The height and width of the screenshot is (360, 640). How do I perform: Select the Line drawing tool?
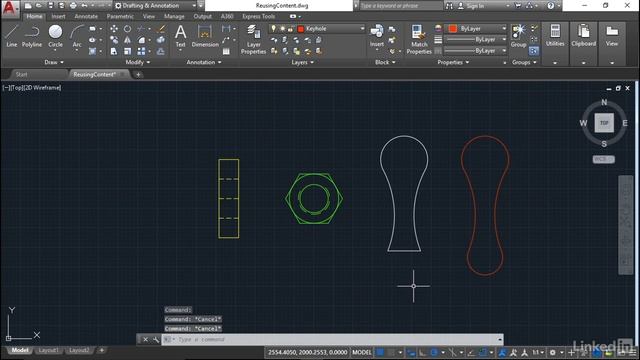tap(11, 36)
